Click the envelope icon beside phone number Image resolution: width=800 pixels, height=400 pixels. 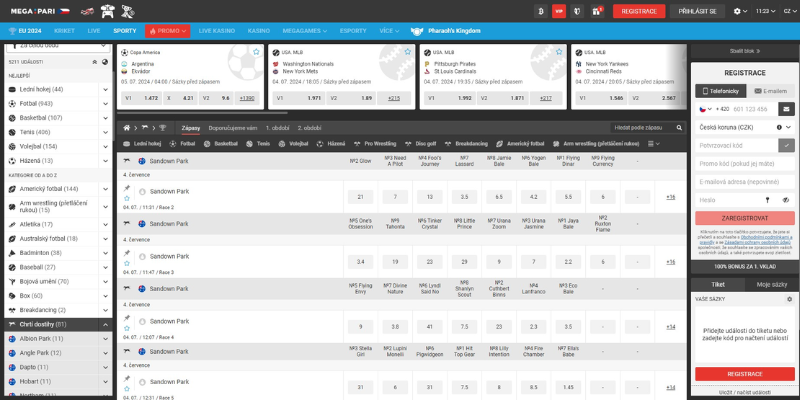(x=787, y=109)
